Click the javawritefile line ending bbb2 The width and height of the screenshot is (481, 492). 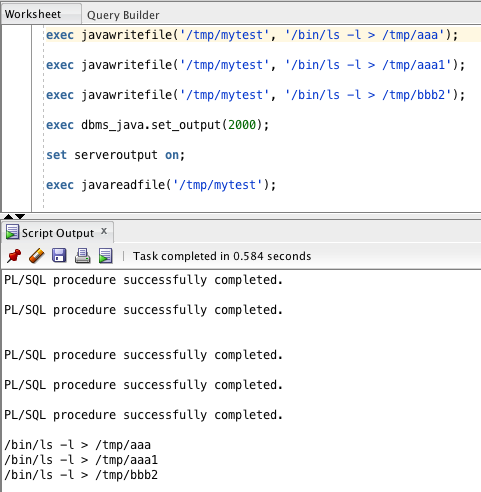click(255, 95)
